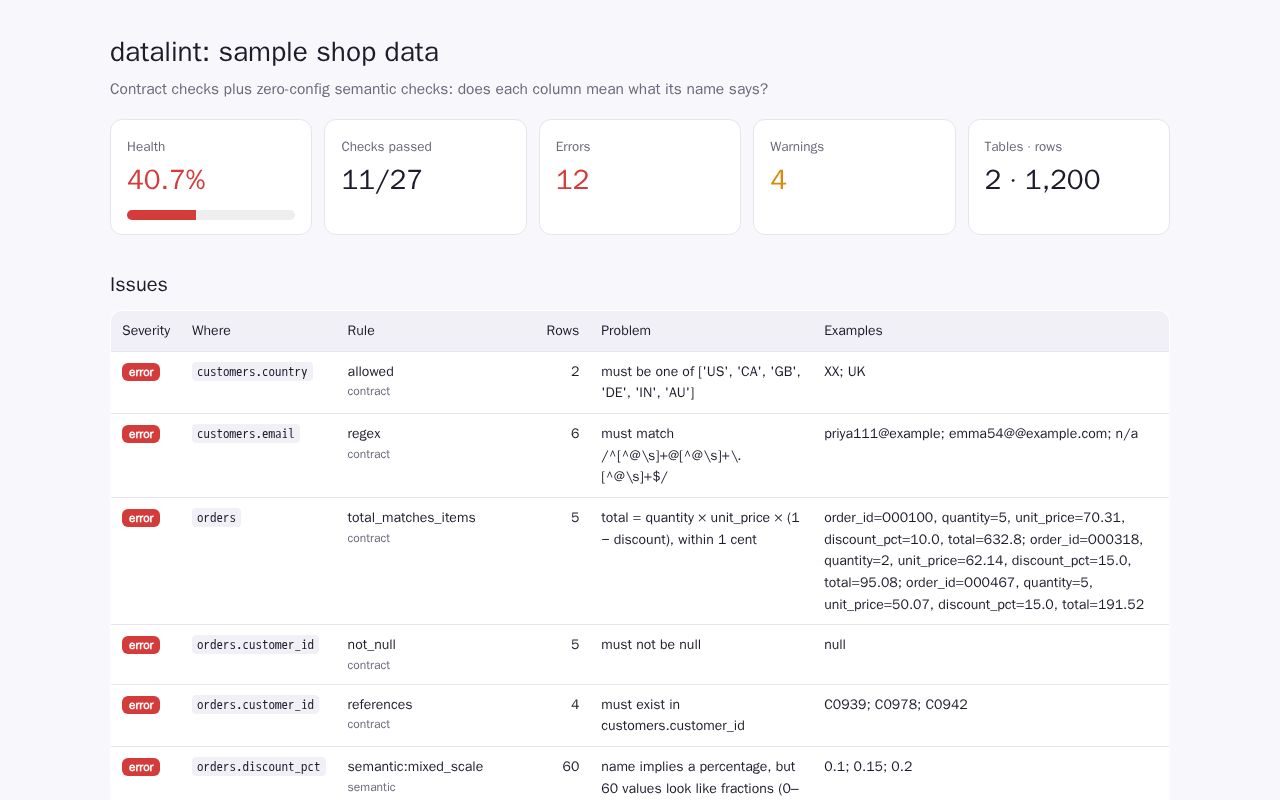This screenshot has width=1280, height=800.
Task: Click the Problem column header
Action: pyautogui.click(x=626, y=331)
